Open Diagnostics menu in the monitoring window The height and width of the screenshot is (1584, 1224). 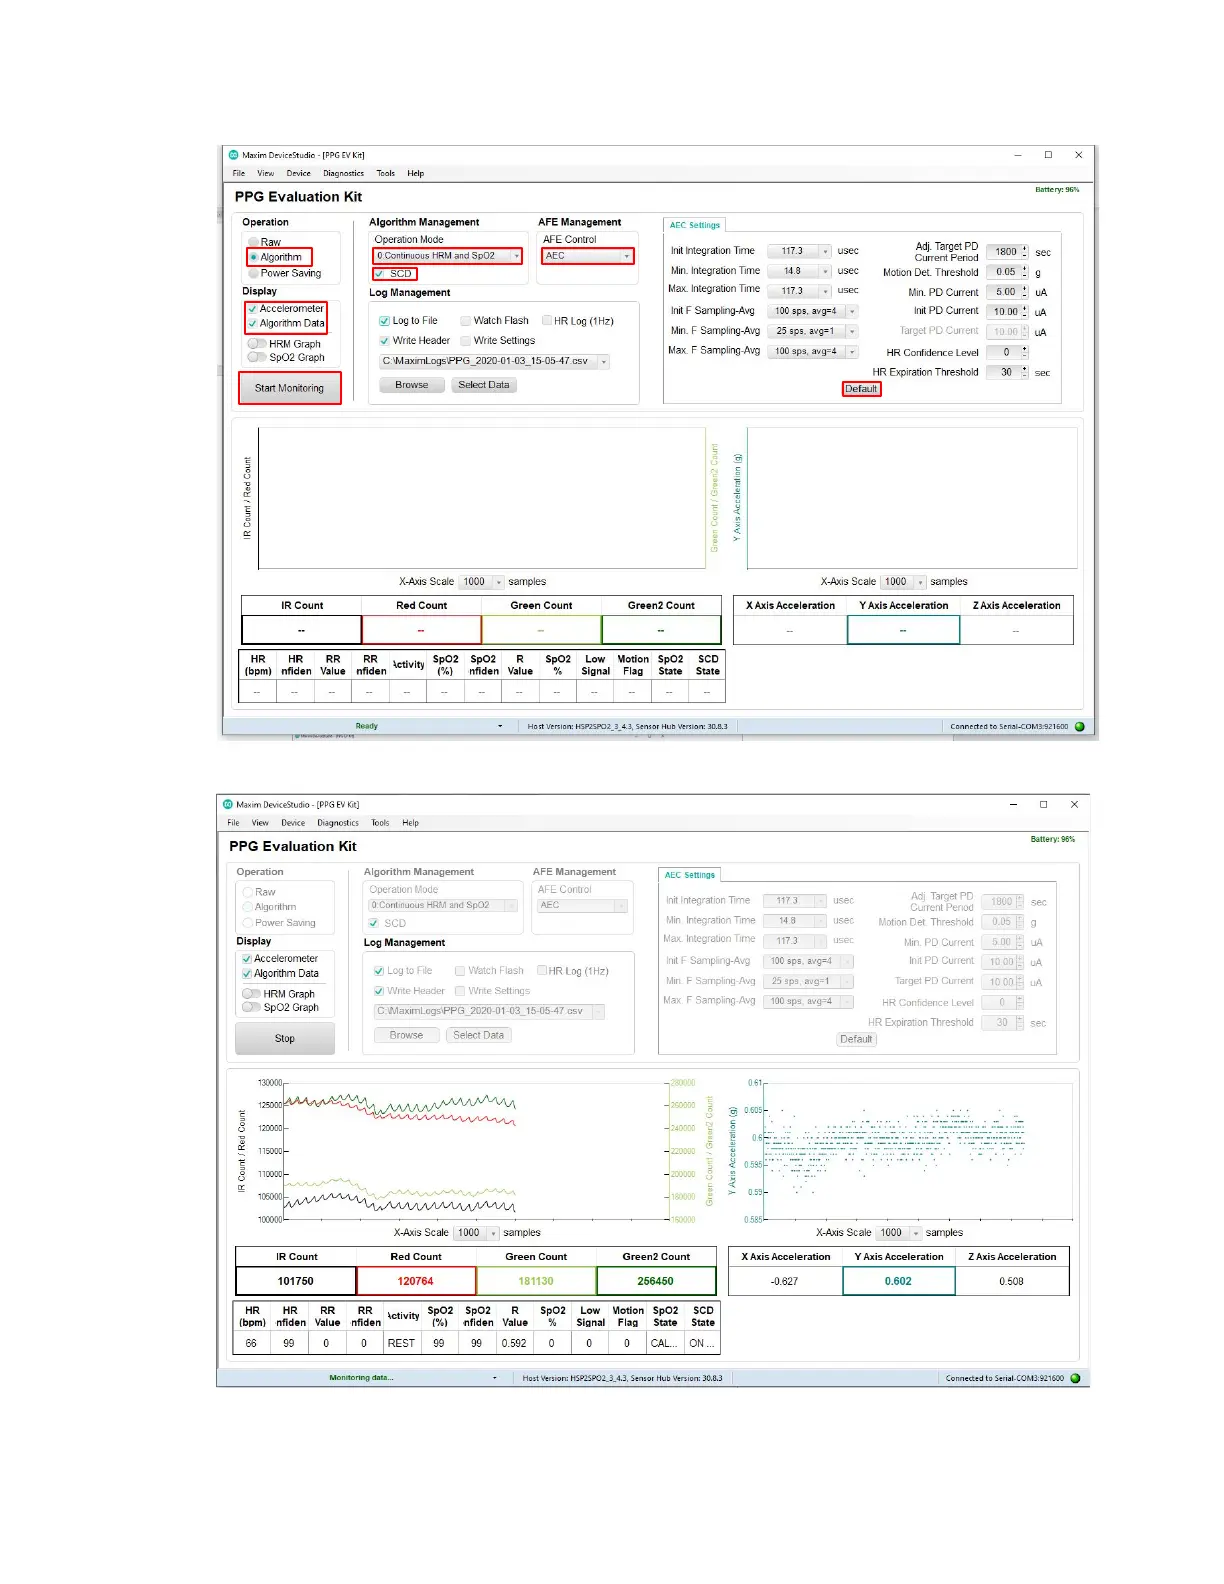point(338,823)
